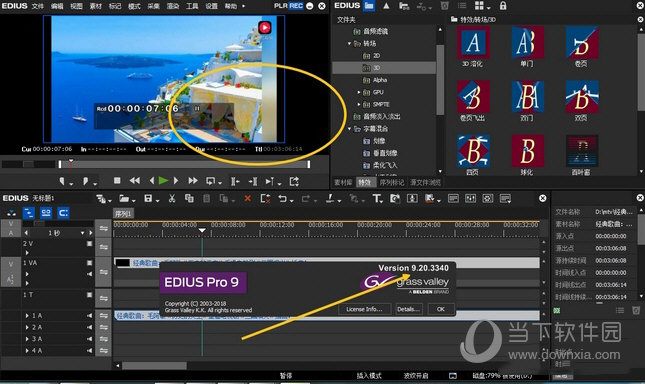Toggle the Ripple mode button

click(29, 213)
